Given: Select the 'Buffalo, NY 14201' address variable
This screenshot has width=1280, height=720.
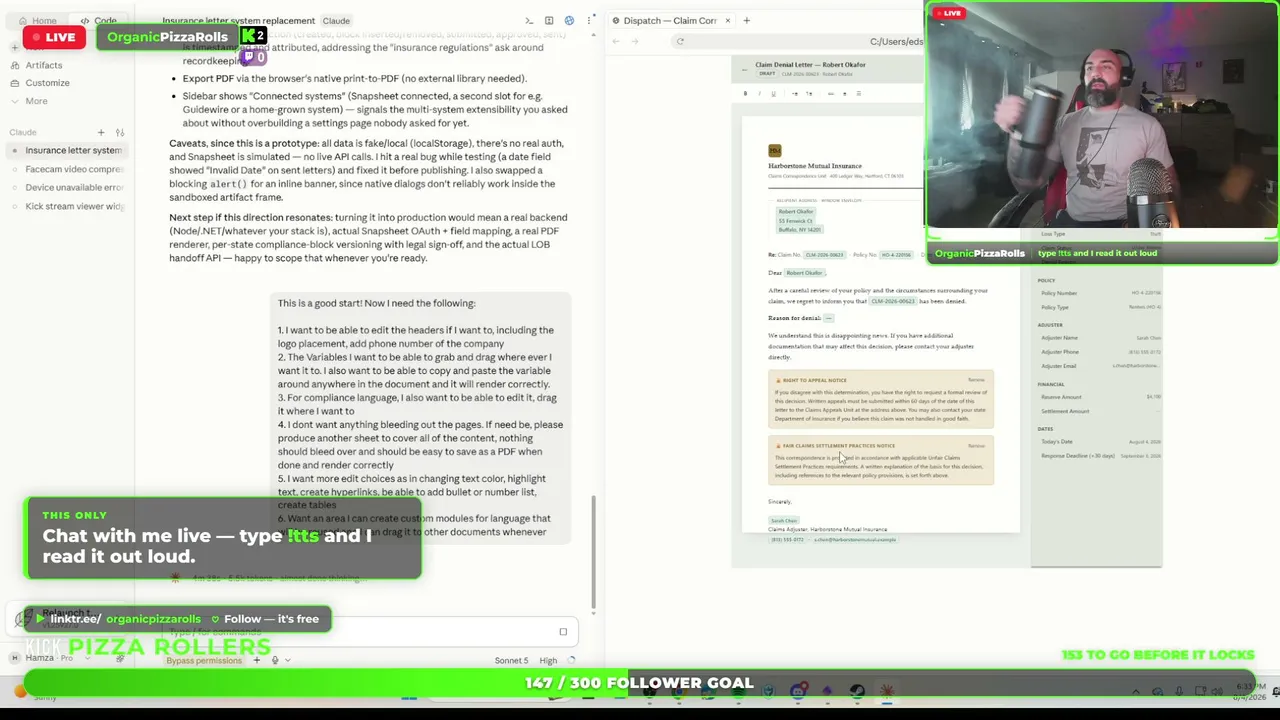Looking at the screenshot, I should [x=800, y=230].
